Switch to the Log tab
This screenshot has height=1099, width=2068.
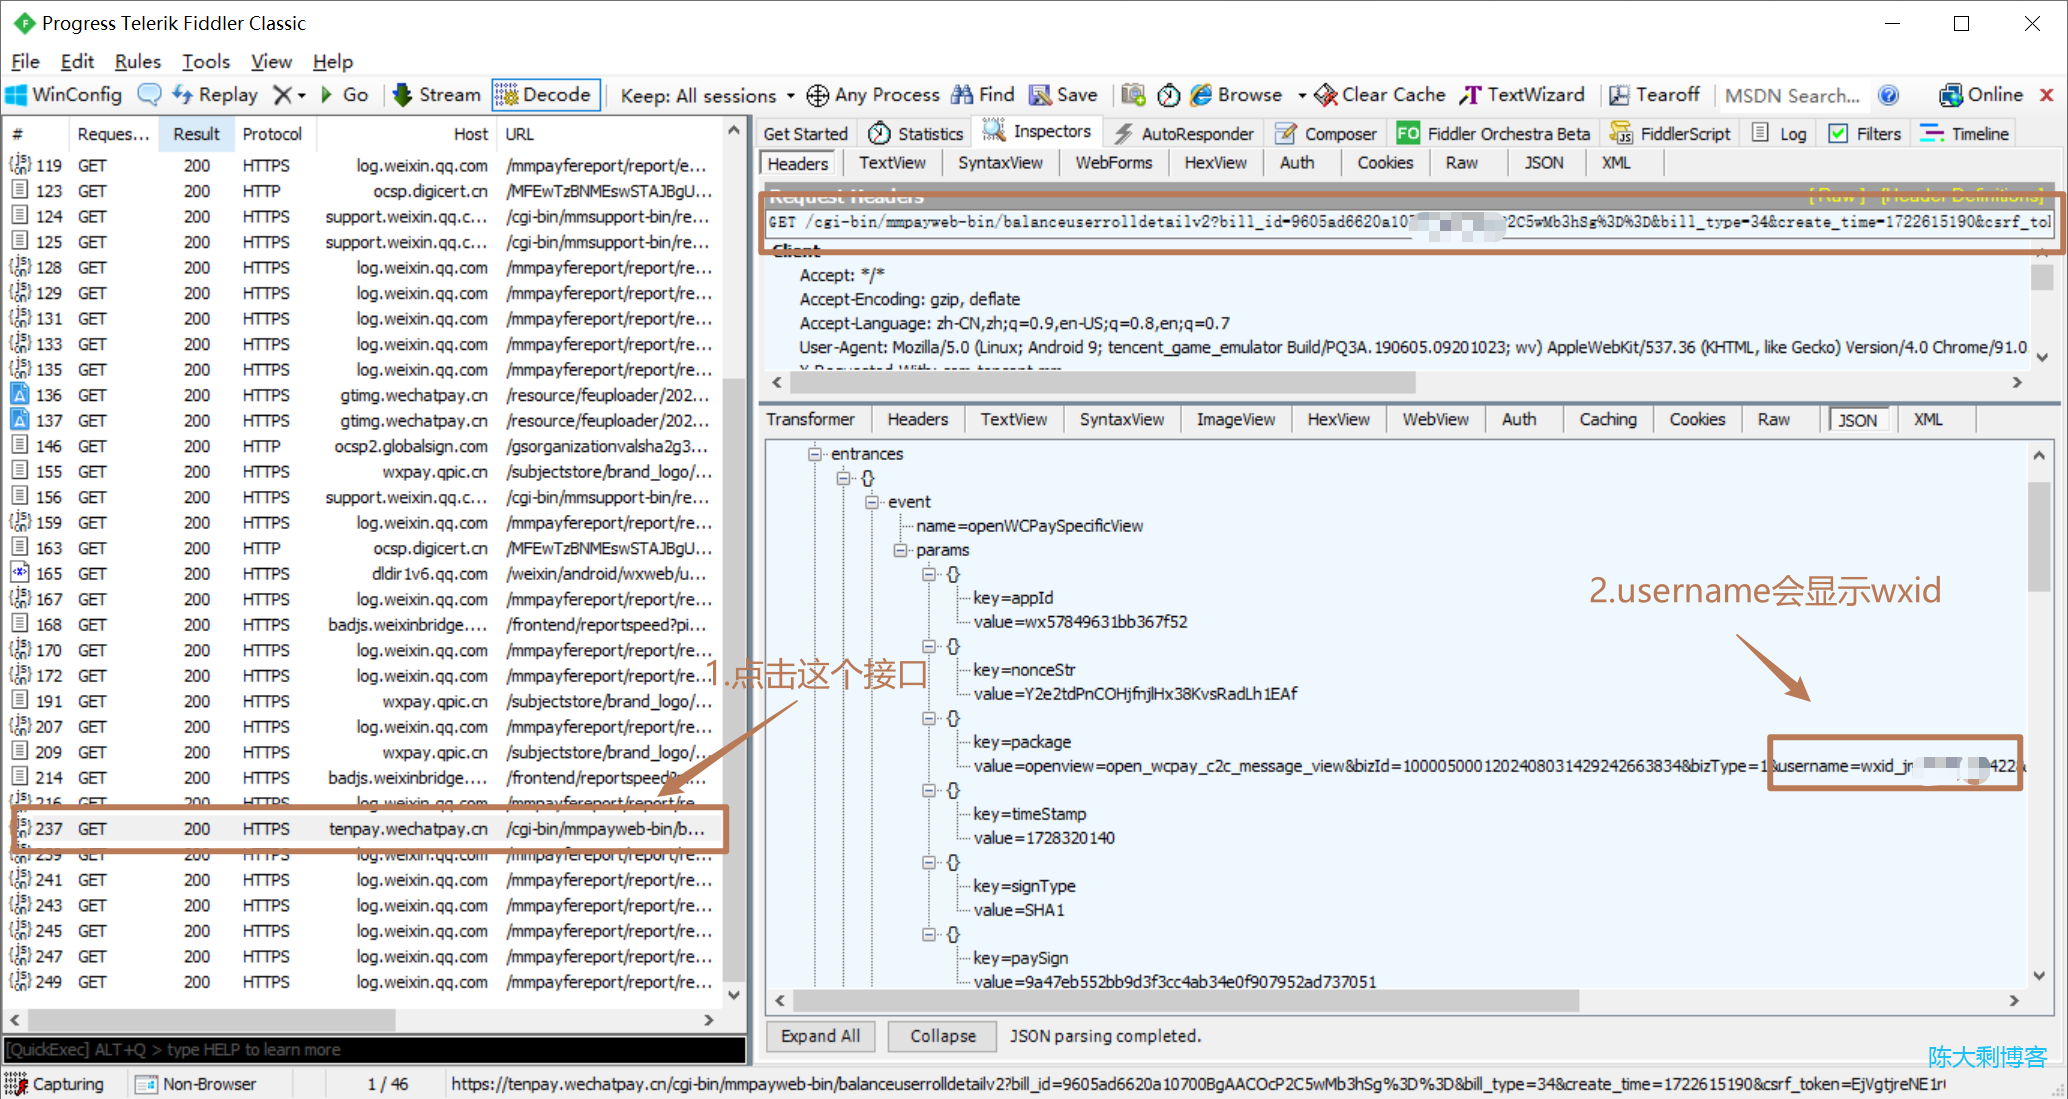tap(1780, 134)
